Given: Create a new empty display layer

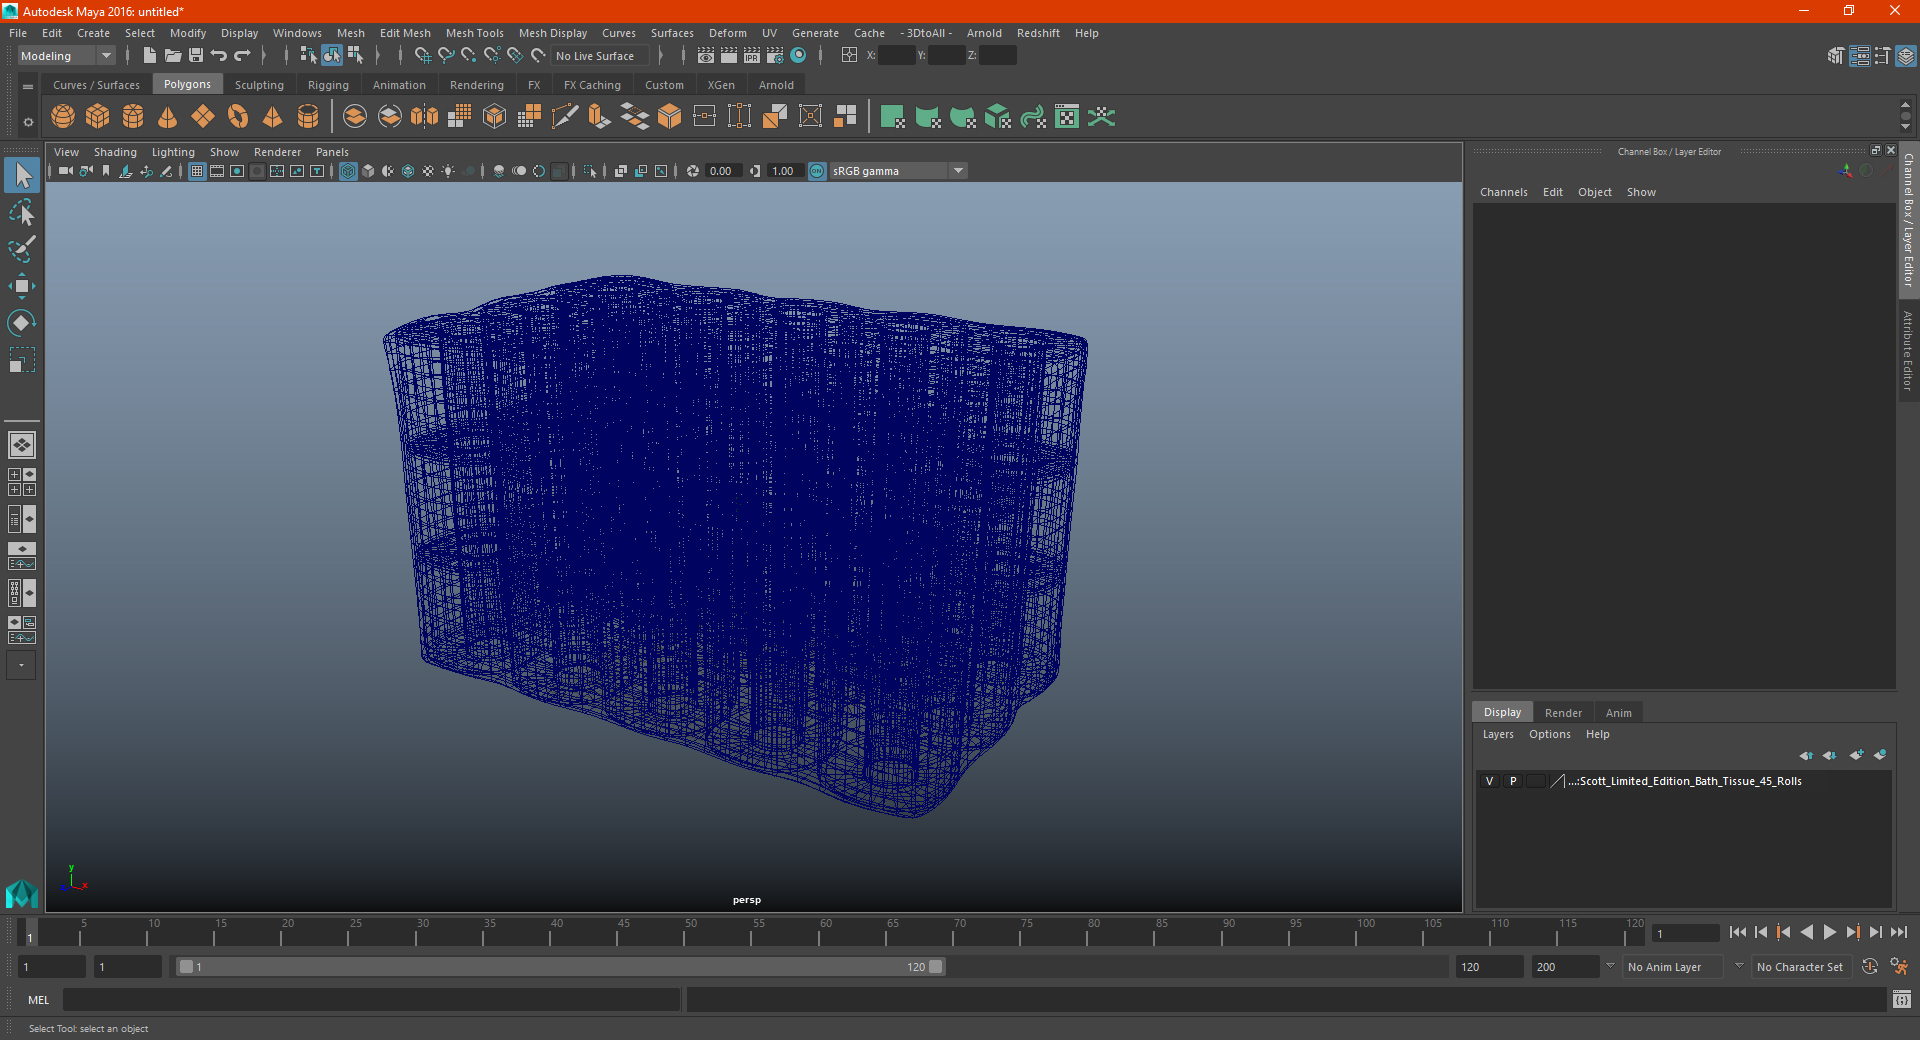Looking at the screenshot, I should pos(1856,755).
